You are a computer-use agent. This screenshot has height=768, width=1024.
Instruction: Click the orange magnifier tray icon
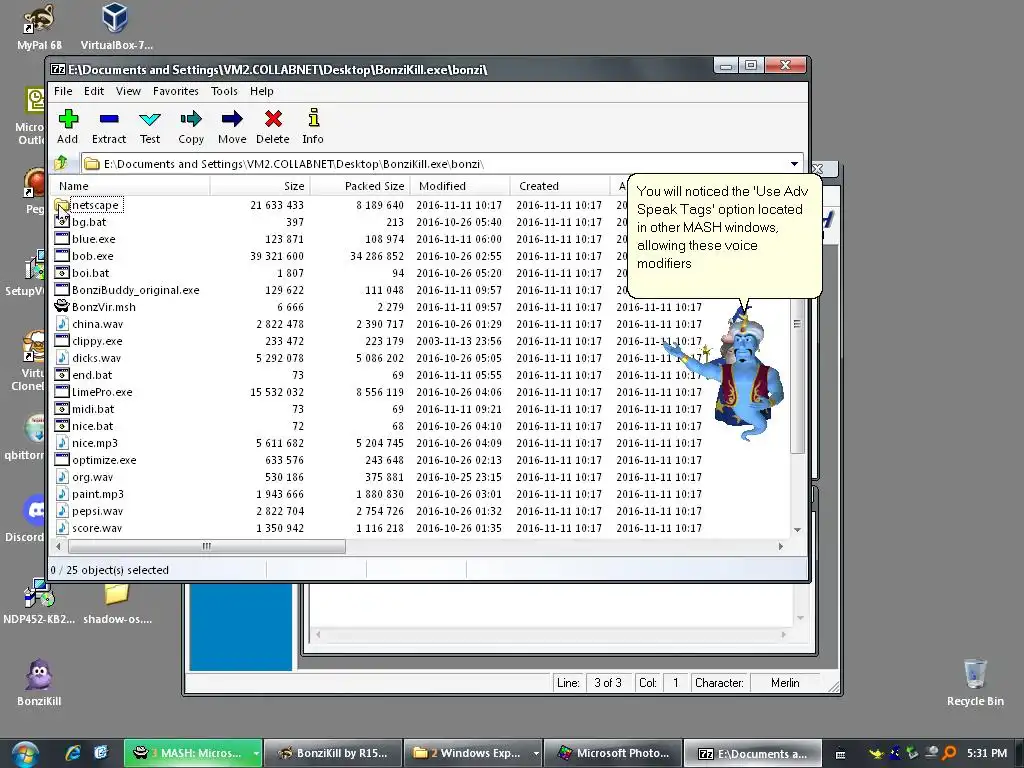(x=950, y=753)
